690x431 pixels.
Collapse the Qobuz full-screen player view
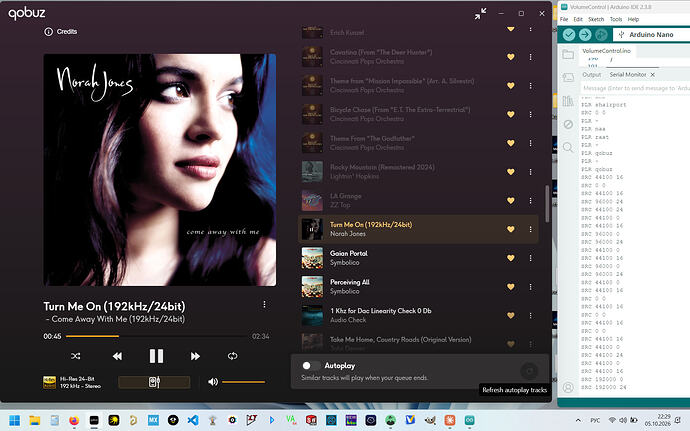[480, 14]
